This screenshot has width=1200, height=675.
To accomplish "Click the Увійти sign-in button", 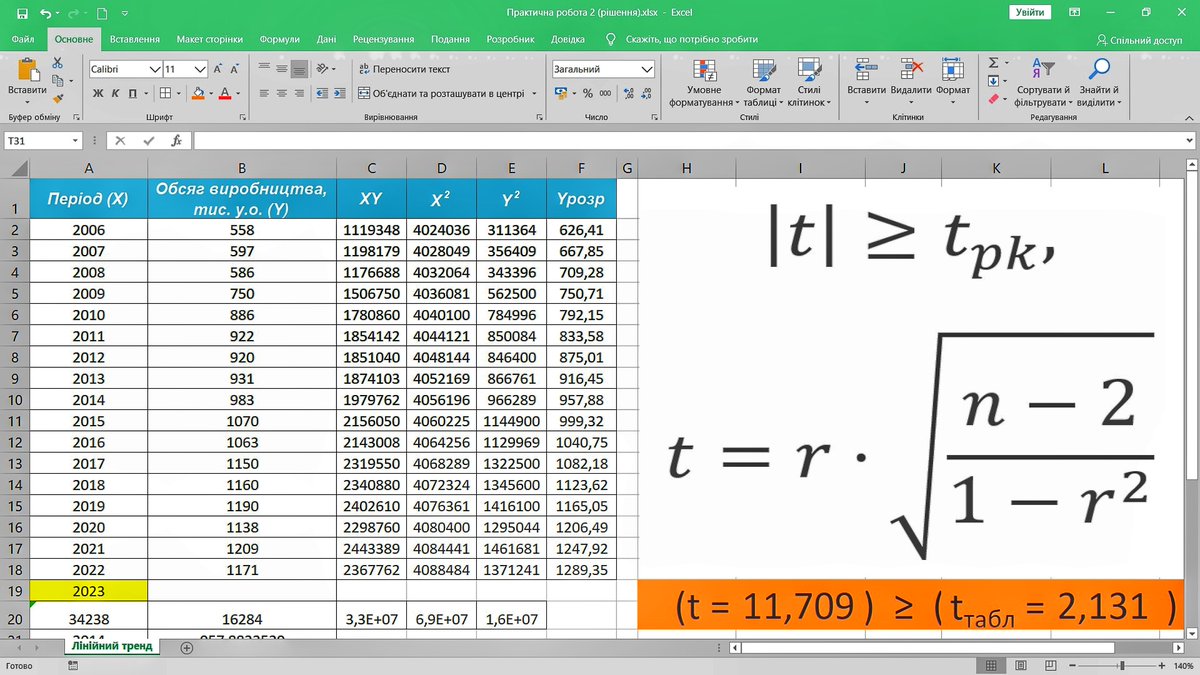I will pyautogui.click(x=1030, y=13).
